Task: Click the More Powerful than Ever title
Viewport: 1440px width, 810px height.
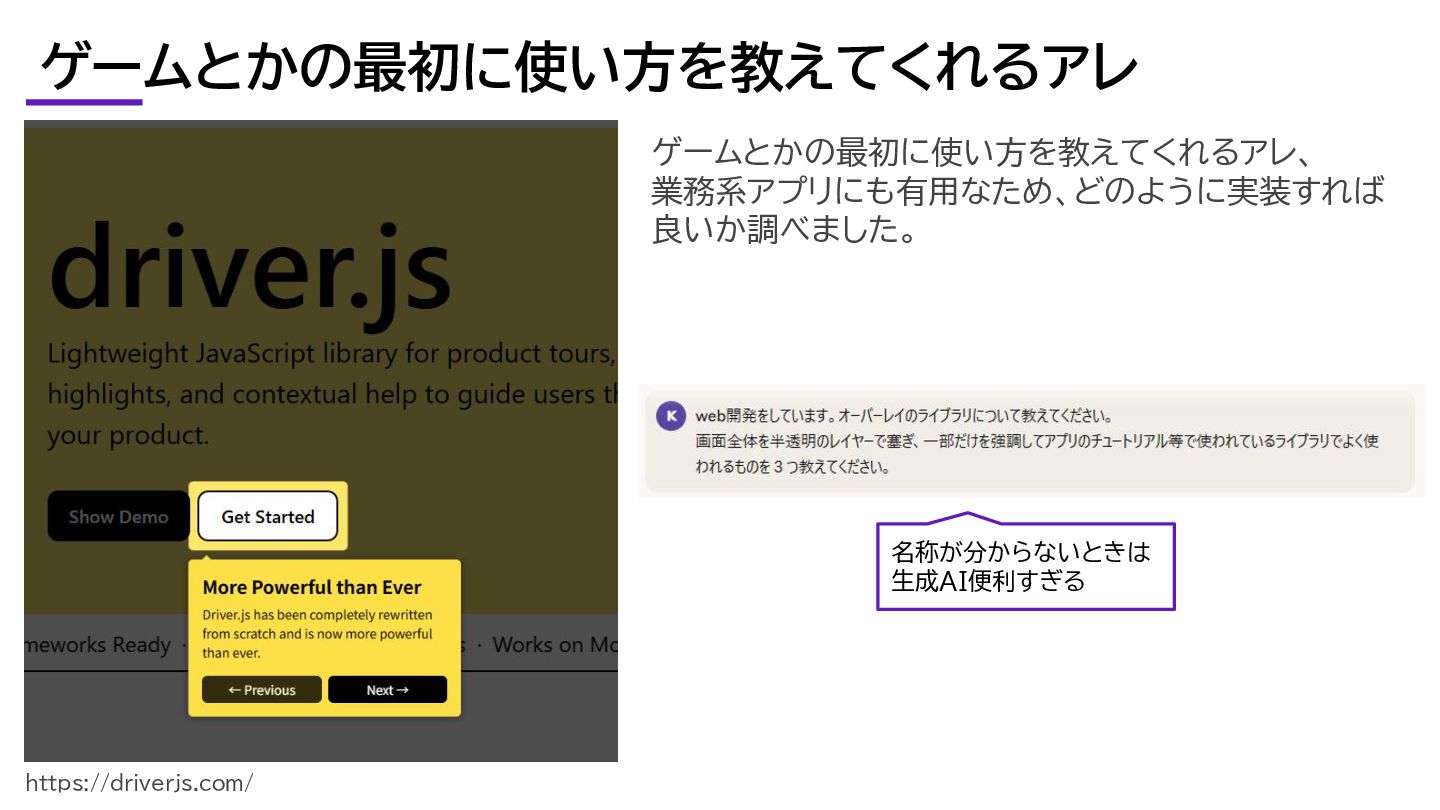Action: pos(312,588)
